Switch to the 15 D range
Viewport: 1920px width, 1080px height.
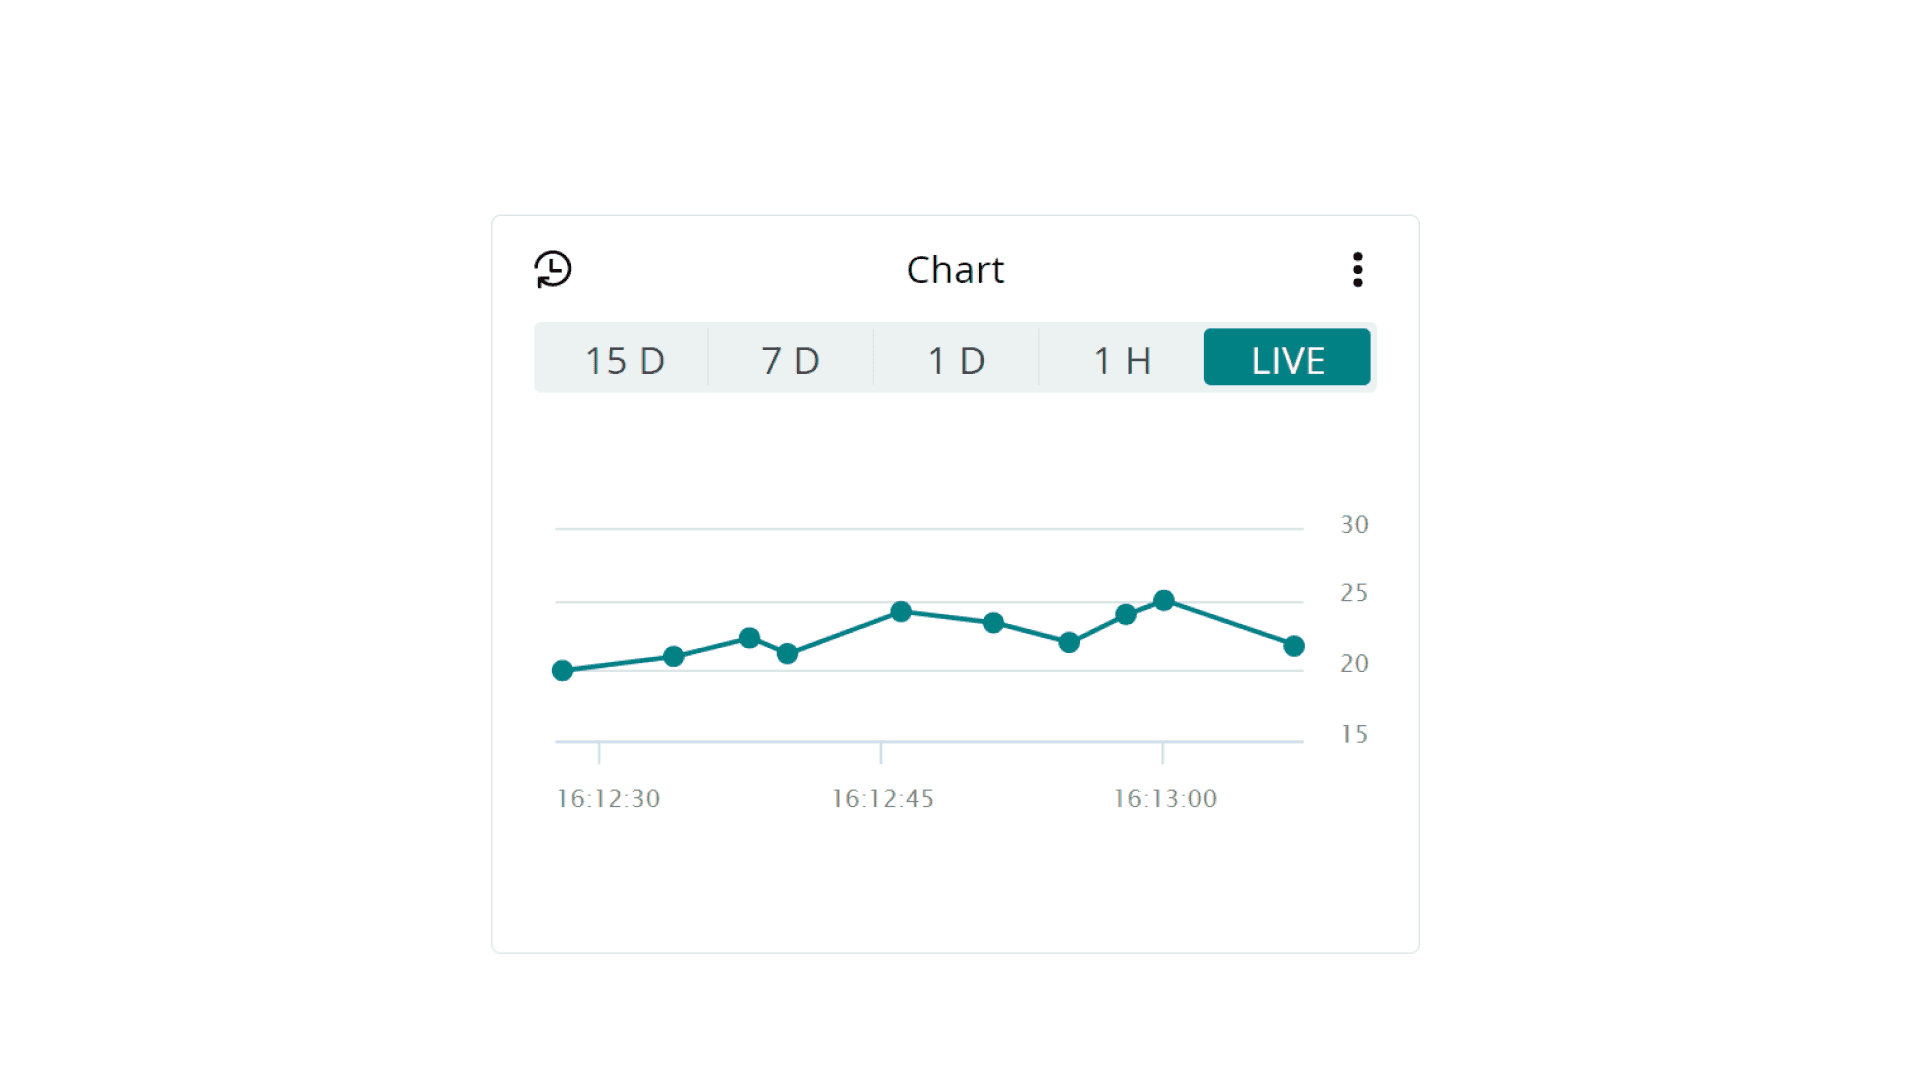click(x=624, y=360)
